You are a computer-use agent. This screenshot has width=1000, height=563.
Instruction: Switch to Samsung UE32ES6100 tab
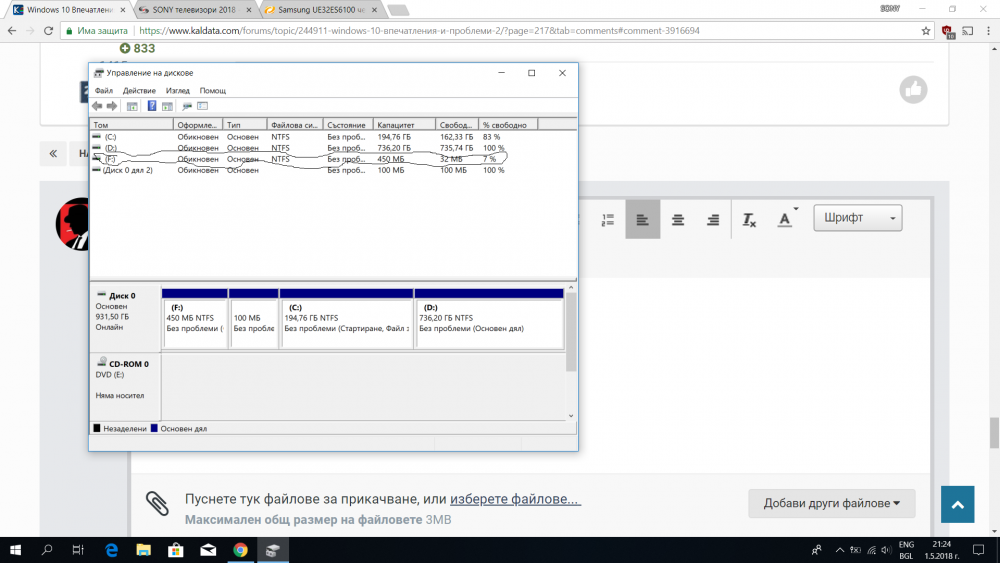click(x=322, y=10)
